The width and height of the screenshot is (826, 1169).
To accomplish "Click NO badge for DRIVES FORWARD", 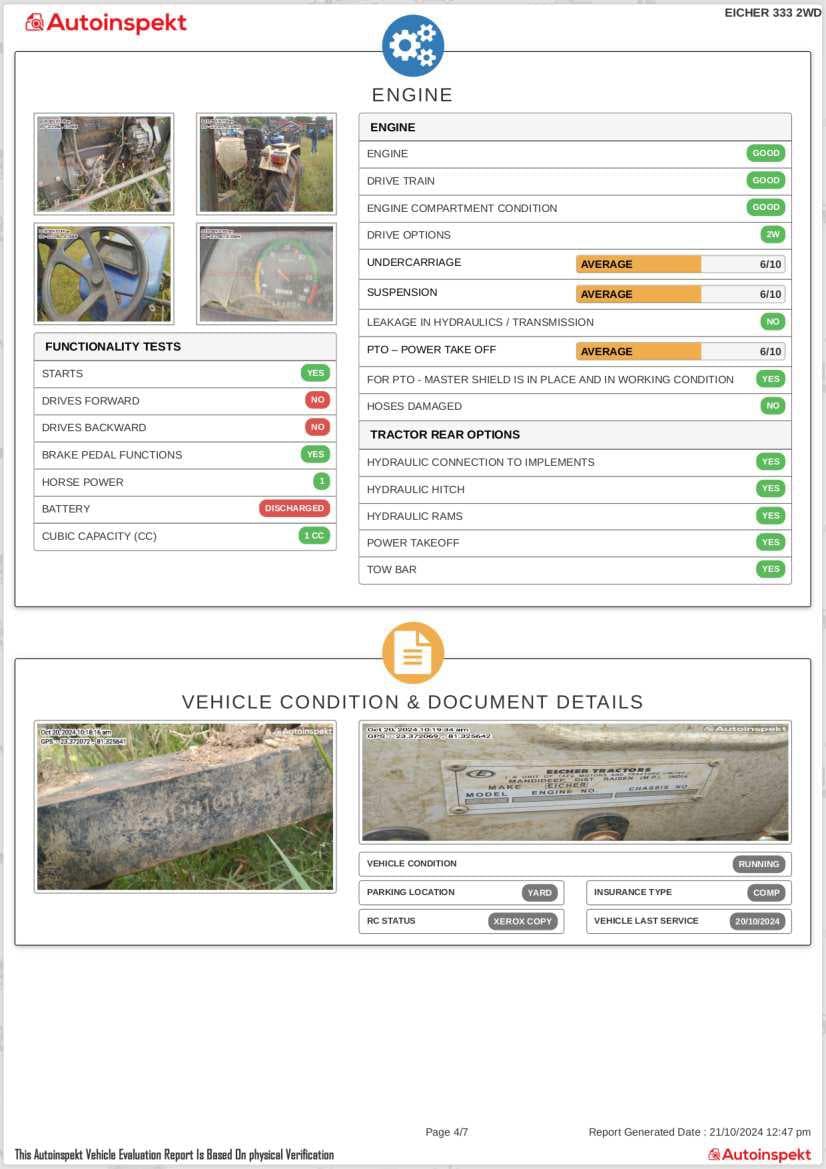I will tap(318, 400).
